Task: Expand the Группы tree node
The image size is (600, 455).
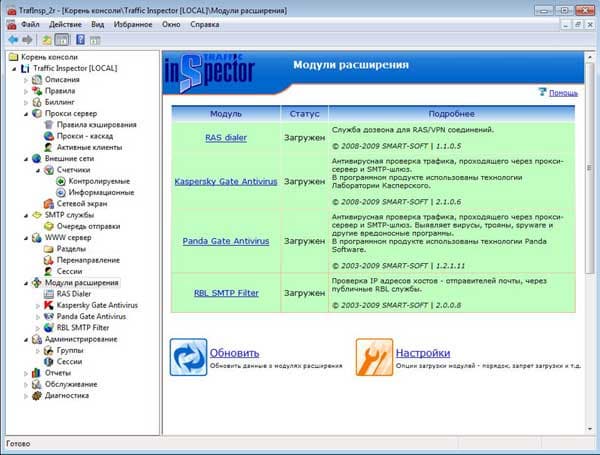Action: (38, 351)
